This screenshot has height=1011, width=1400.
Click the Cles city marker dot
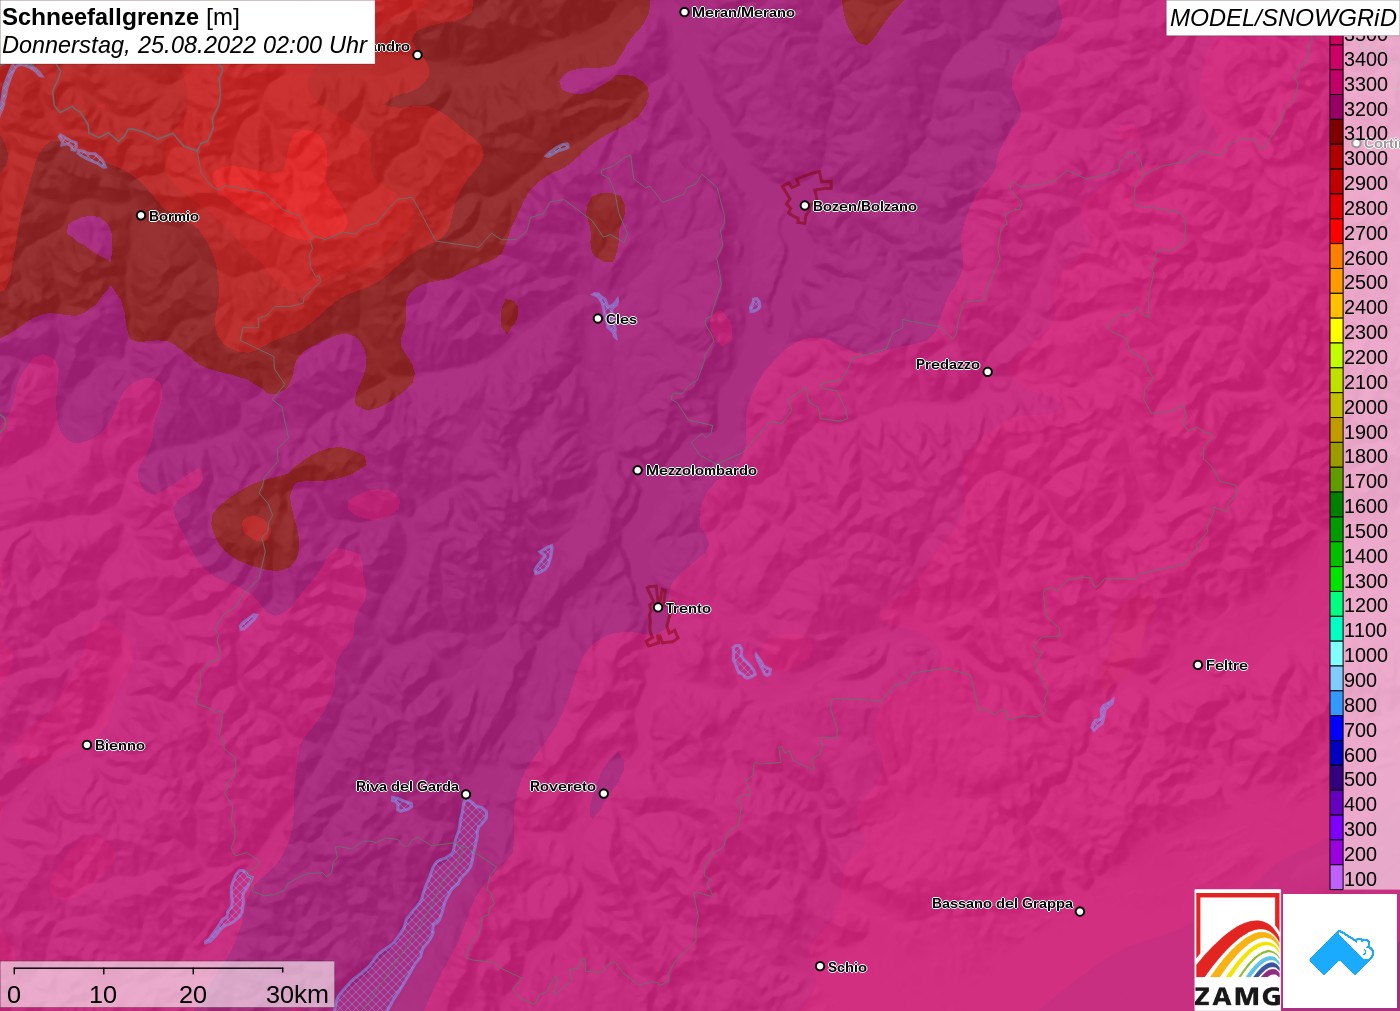tap(598, 319)
